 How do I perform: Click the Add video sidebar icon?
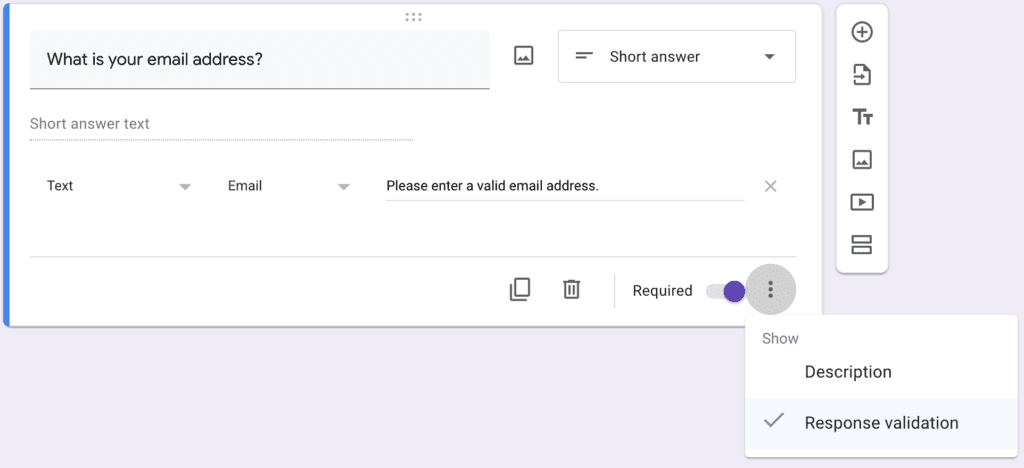(861, 202)
